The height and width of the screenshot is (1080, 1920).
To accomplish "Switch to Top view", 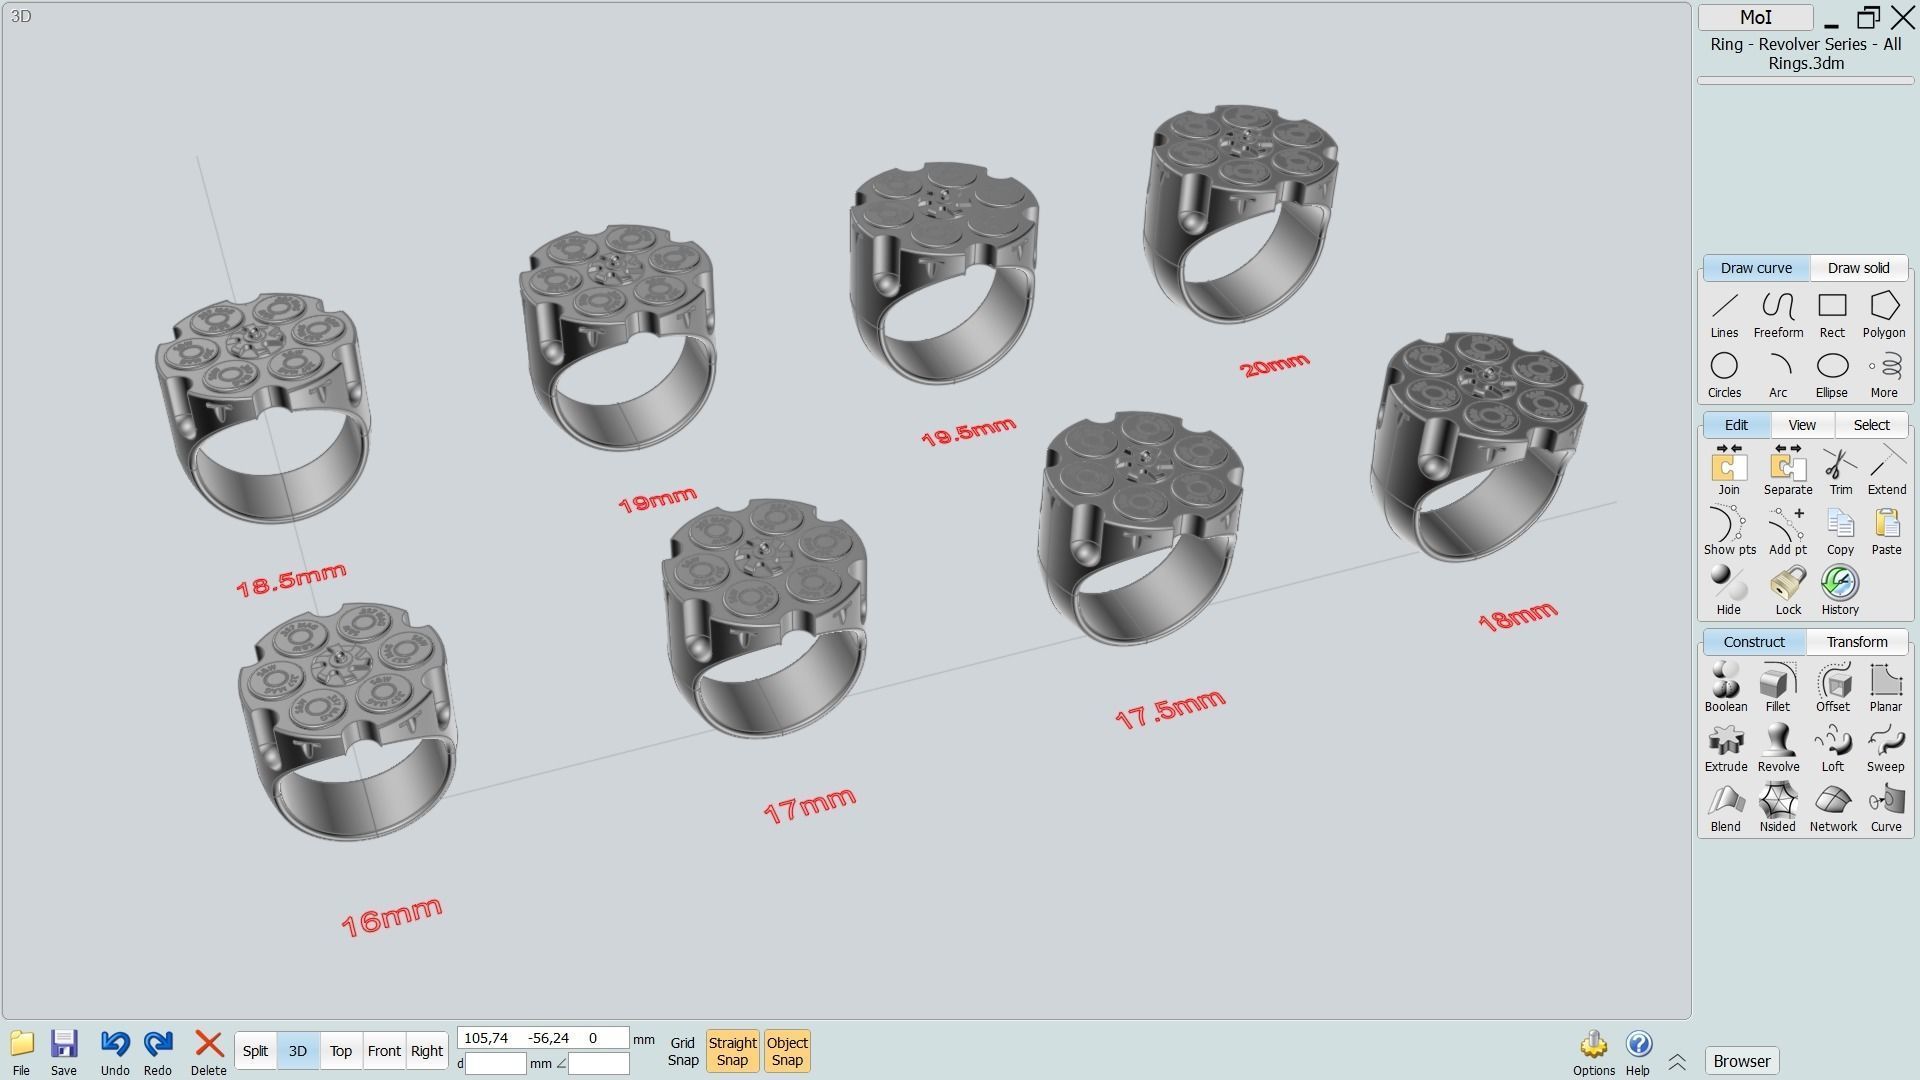I will pyautogui.click(x=341, y=1051).
